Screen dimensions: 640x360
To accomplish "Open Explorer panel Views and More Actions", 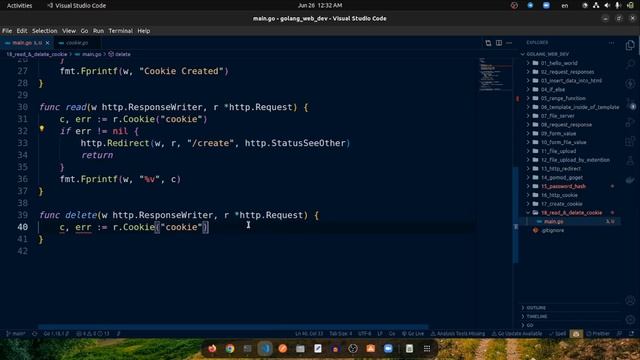I will (x=611, y=42).
